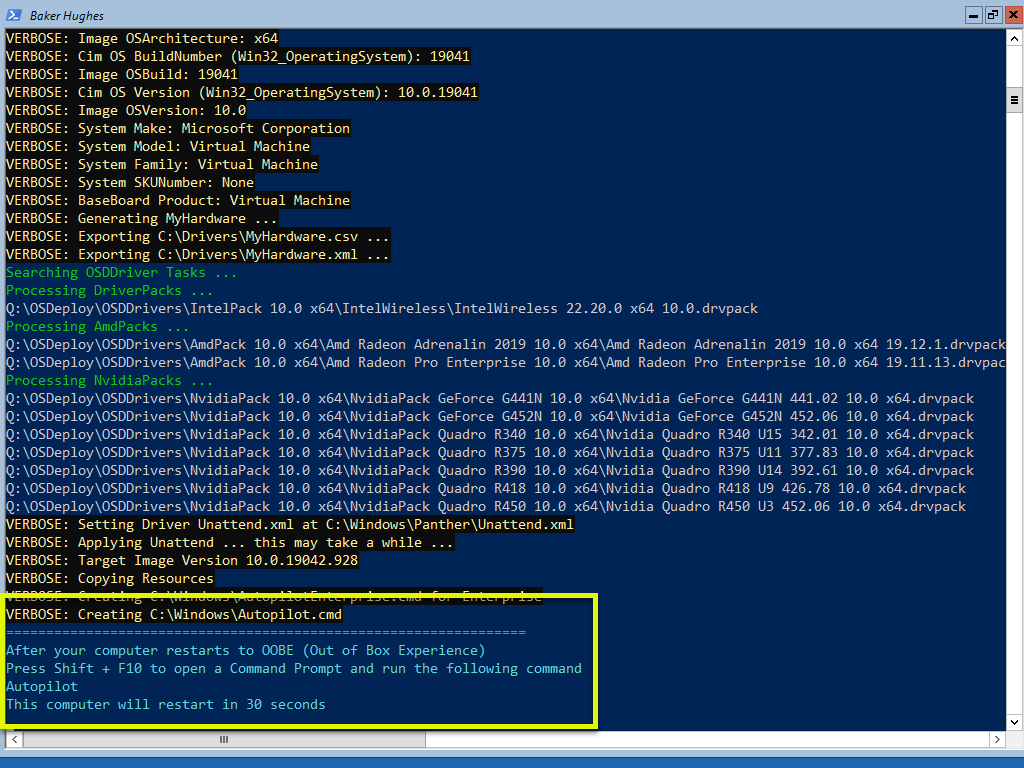Close the Baker Hughes console window
Screen dimensions: 1024x768
point(1014,15)
